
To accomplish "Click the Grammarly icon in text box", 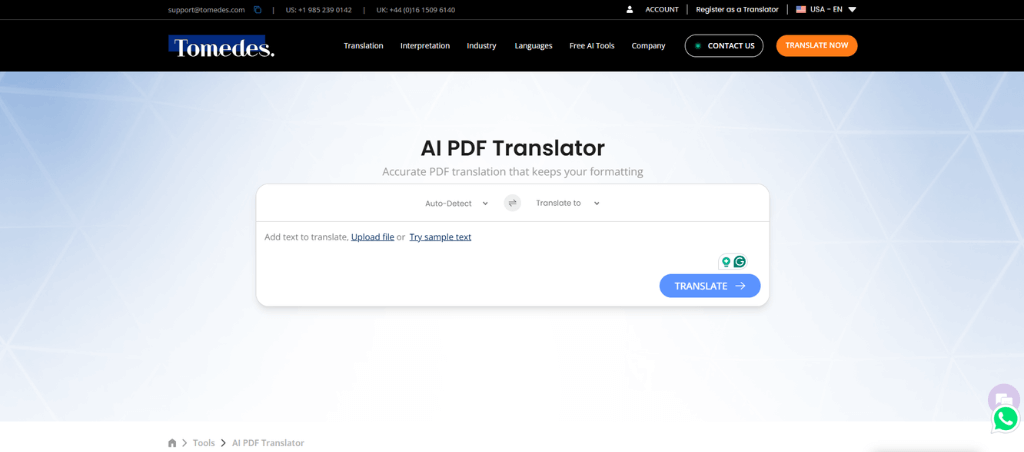I will click(740, 262).
